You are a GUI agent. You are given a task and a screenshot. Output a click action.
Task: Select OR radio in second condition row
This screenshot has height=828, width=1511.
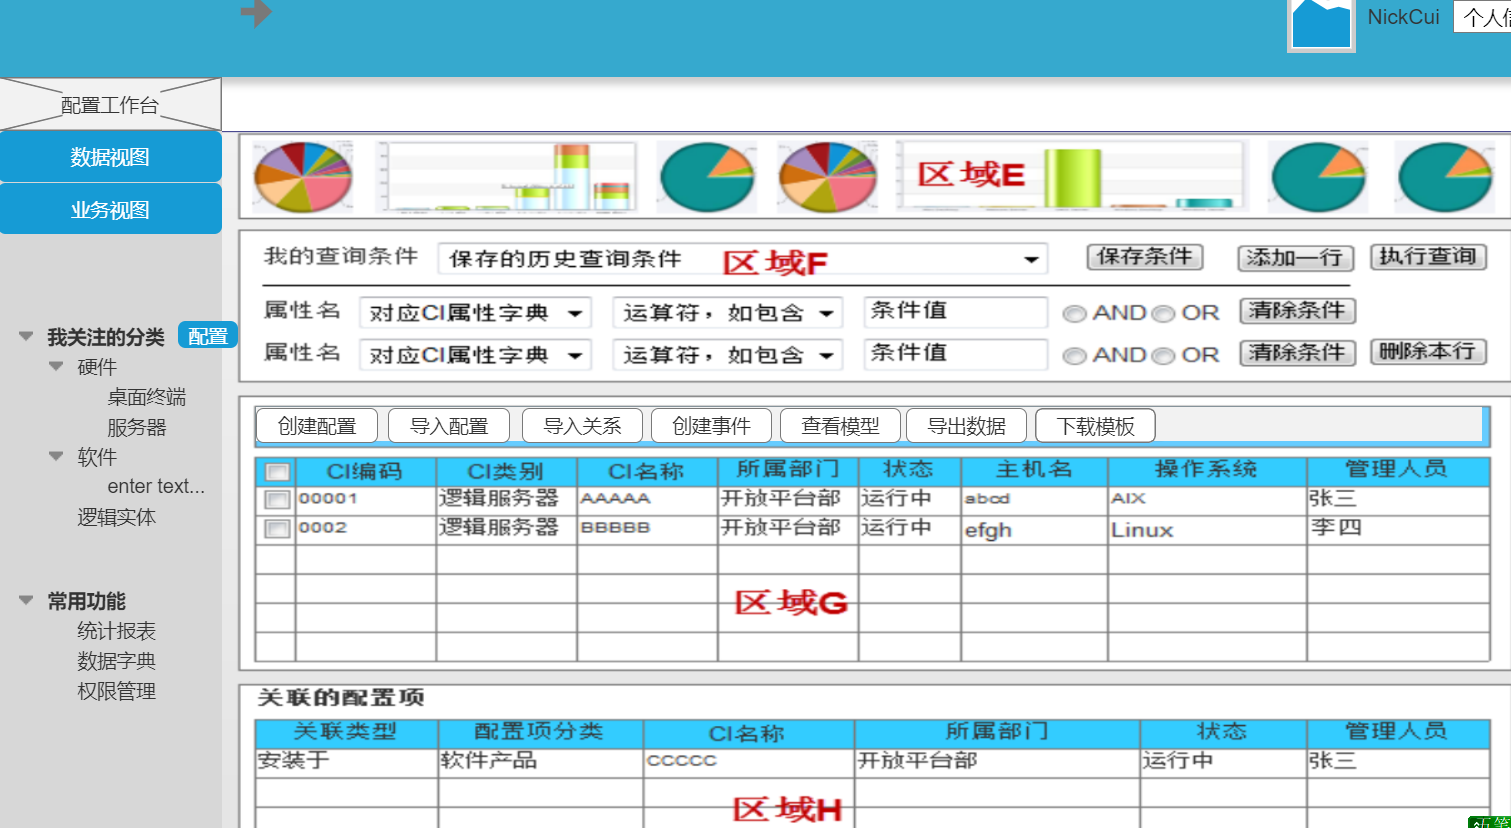coord(1162,356)
